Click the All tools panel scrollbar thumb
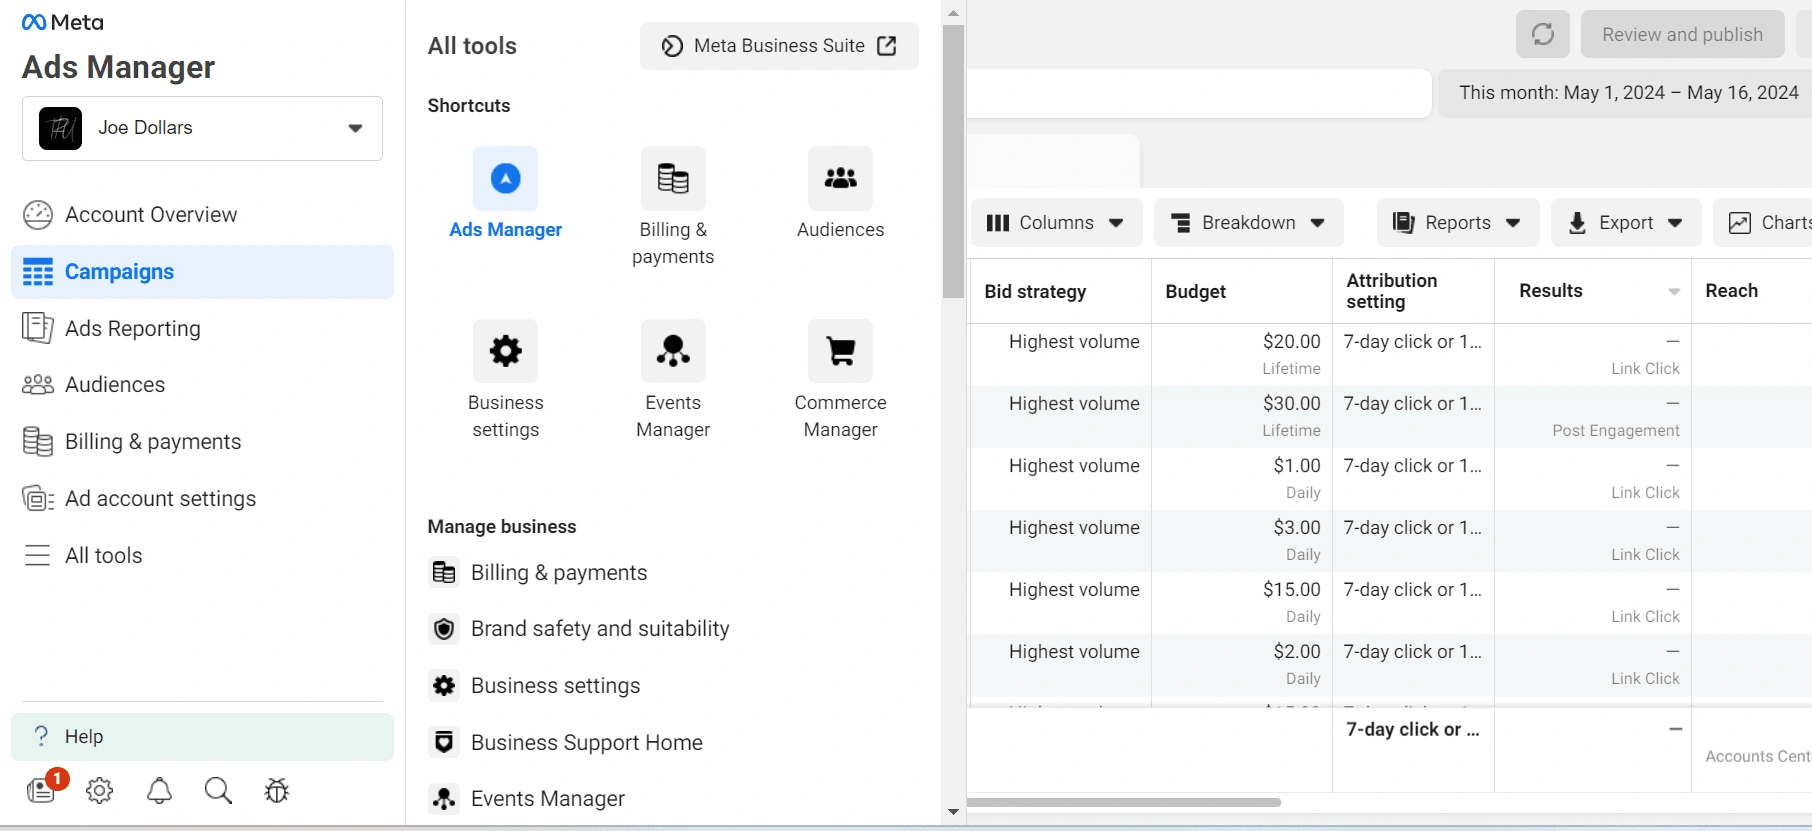Image resolution: width=1812 pixels, height=831 pixels. tap(953, 162)
